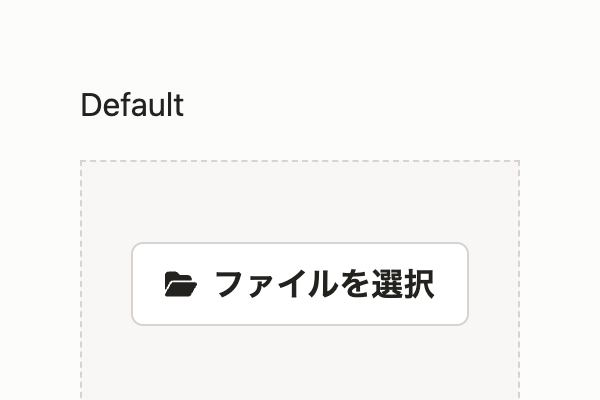Click the open folder icon
The width and height of the screenshot is (600, 400).
181,284
